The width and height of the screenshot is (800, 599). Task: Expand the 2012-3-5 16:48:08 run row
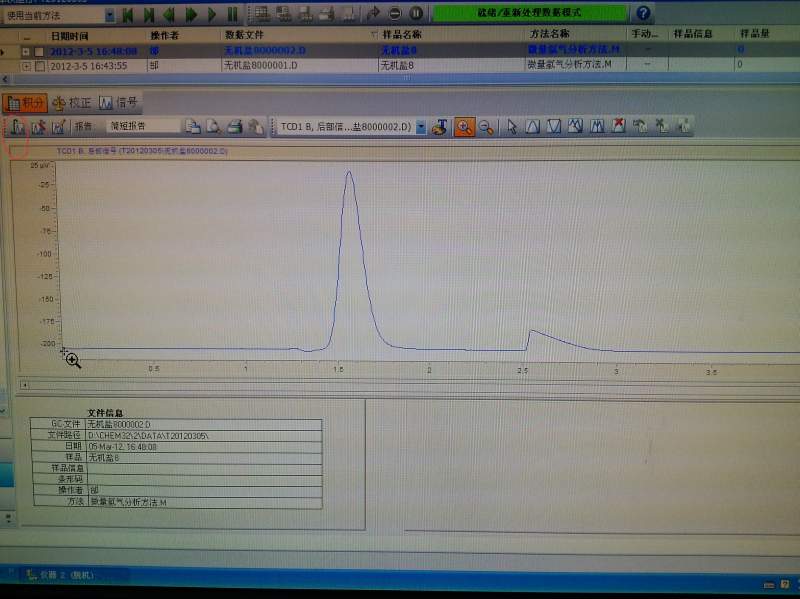tap(26, 52)
